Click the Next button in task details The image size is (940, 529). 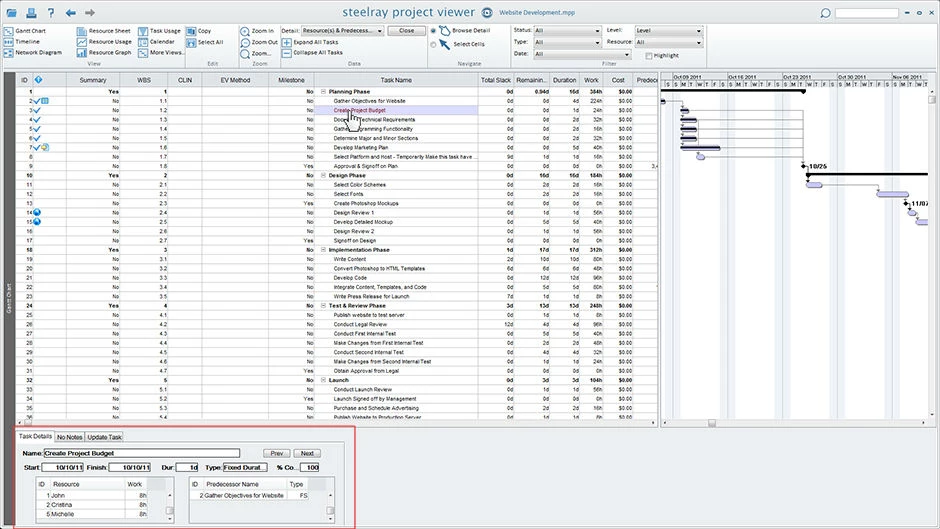point(308,453)
